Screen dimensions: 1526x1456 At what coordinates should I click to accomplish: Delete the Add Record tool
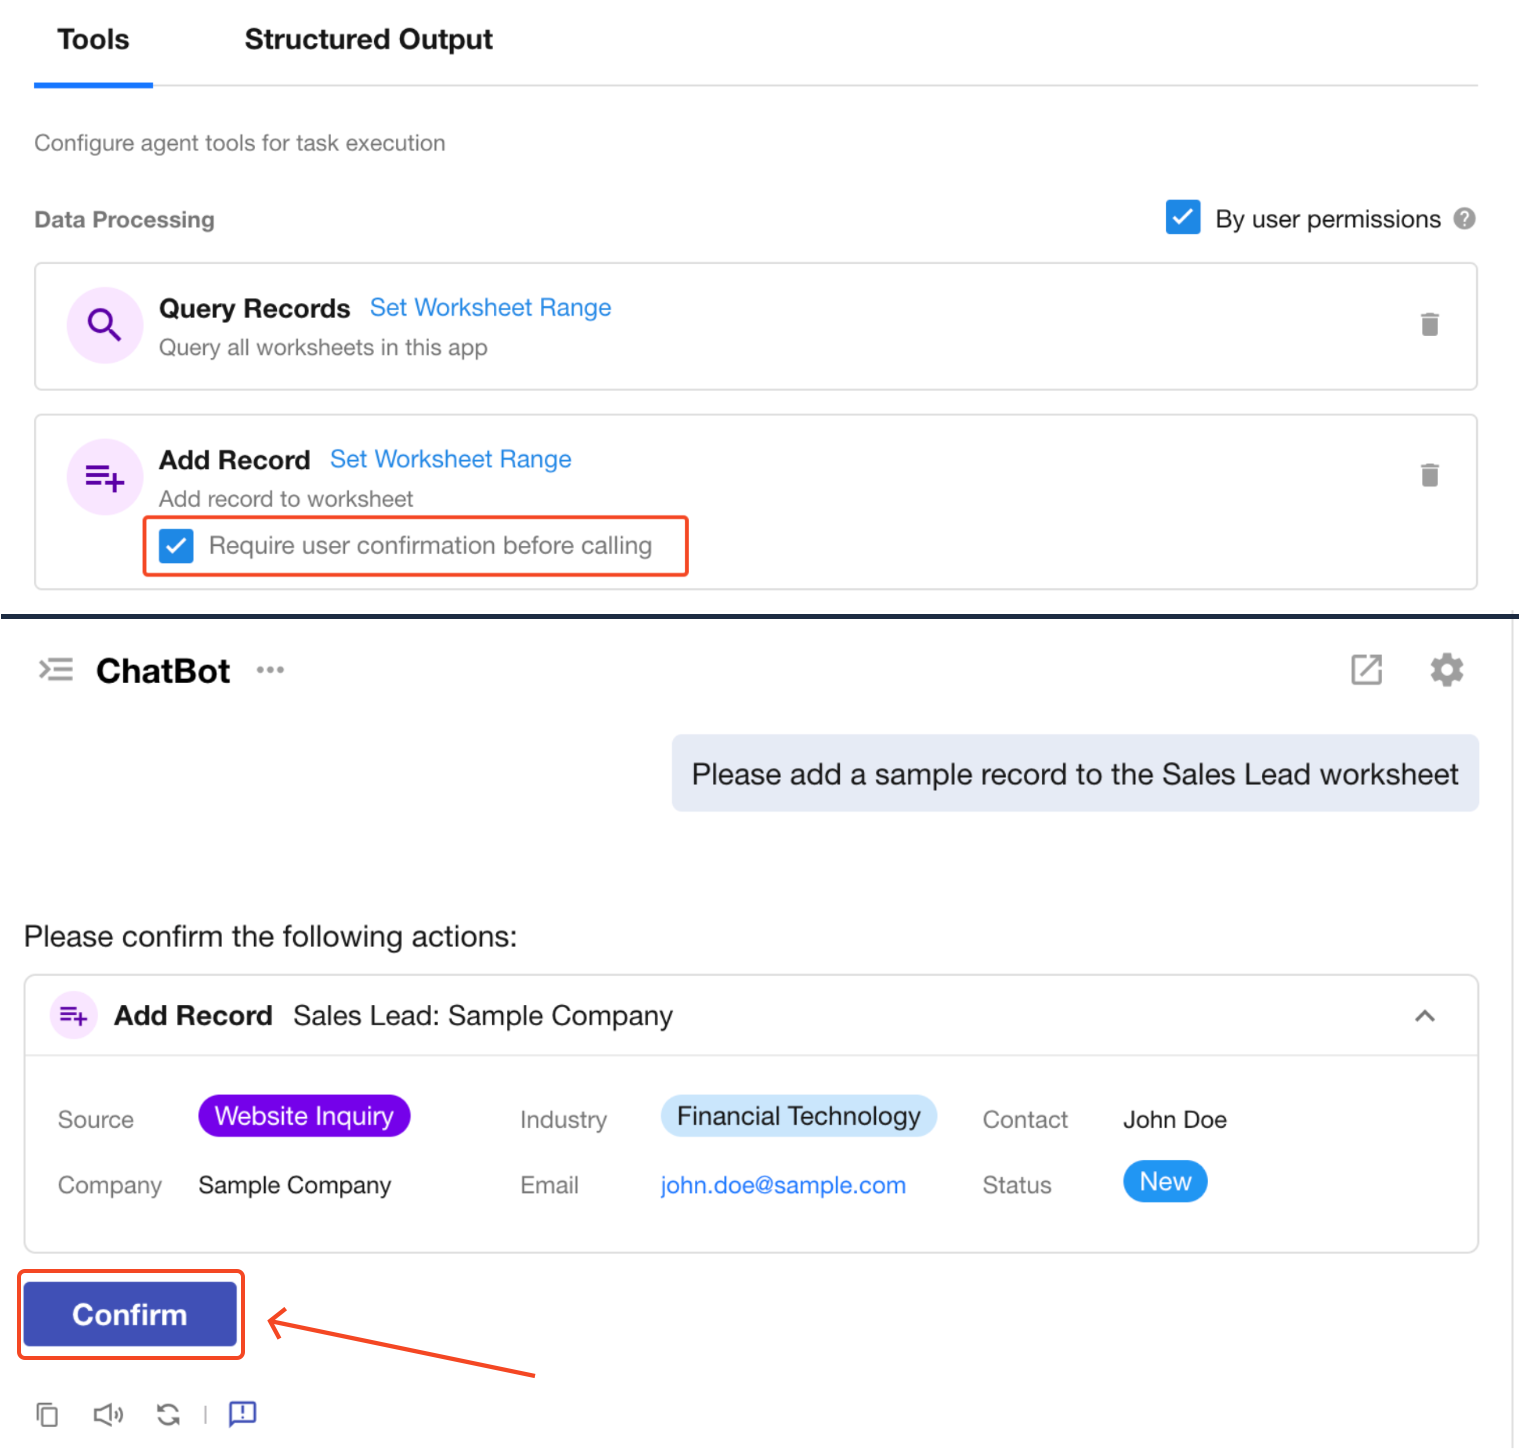click(x=1429, y=475)
